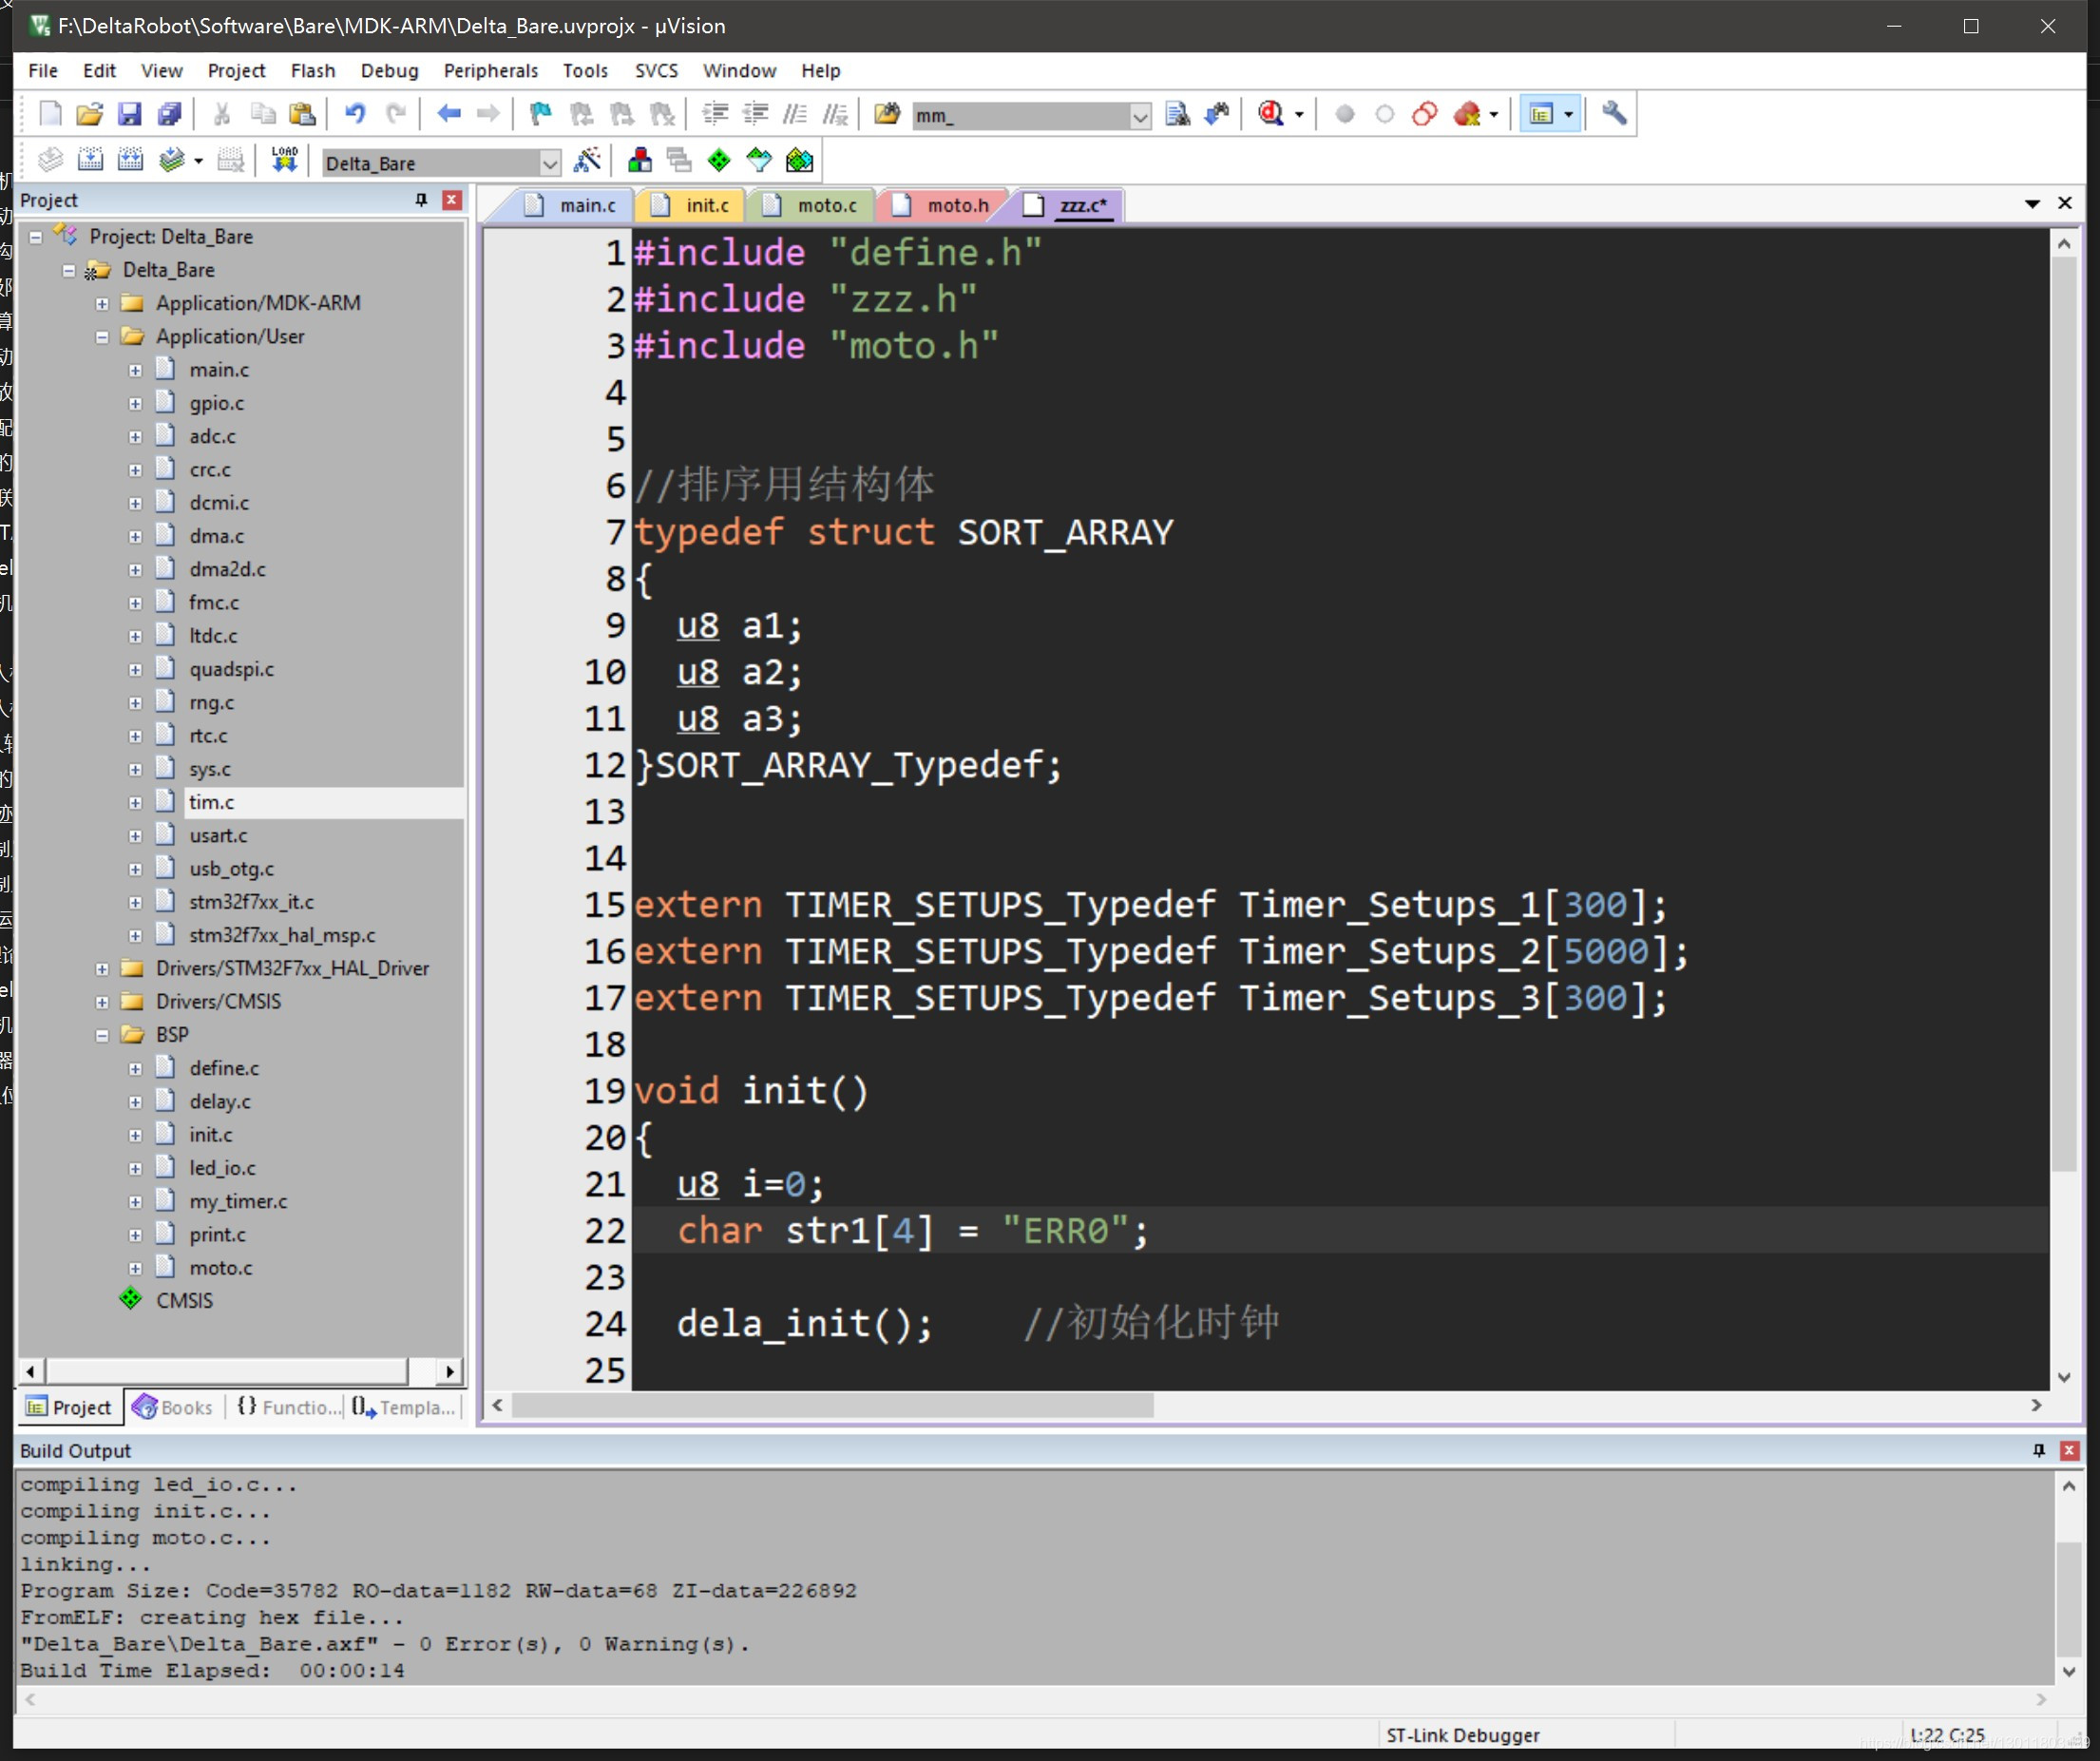Toggle auto-hide pin on the Project panel
2100x1761 pixels.
[421, 200]
